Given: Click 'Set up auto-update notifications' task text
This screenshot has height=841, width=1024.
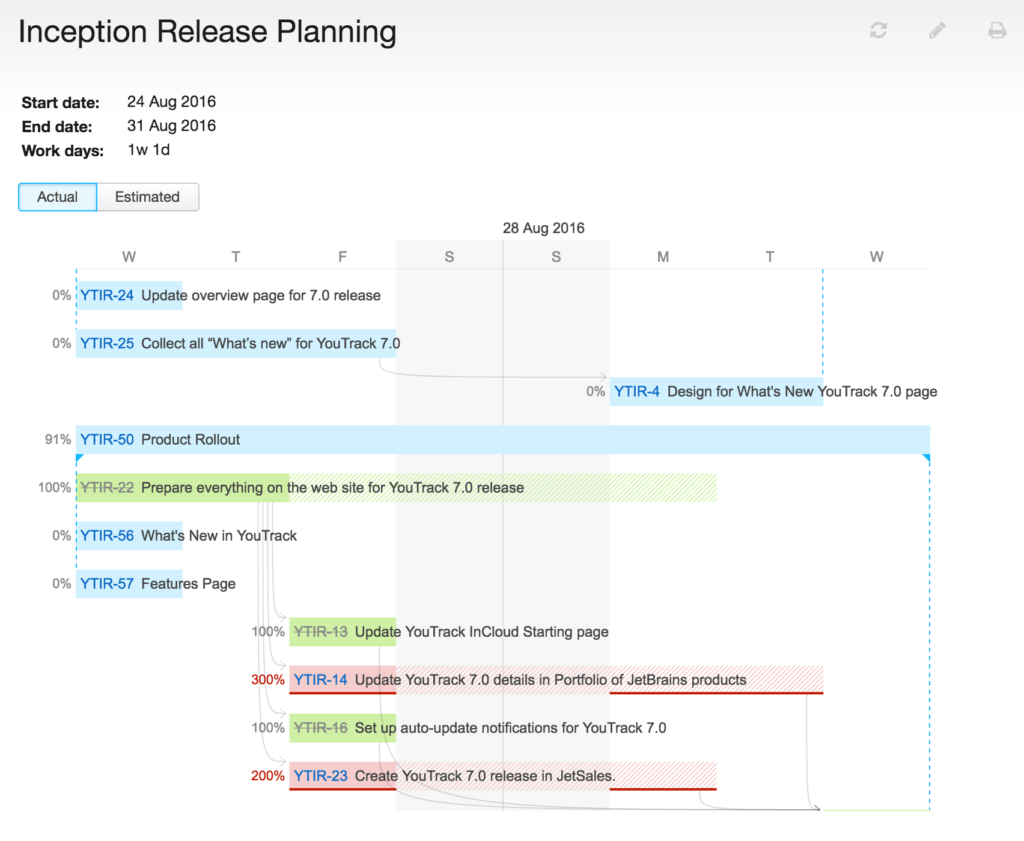Looking at the screenshot, I should tap(511, 727).
